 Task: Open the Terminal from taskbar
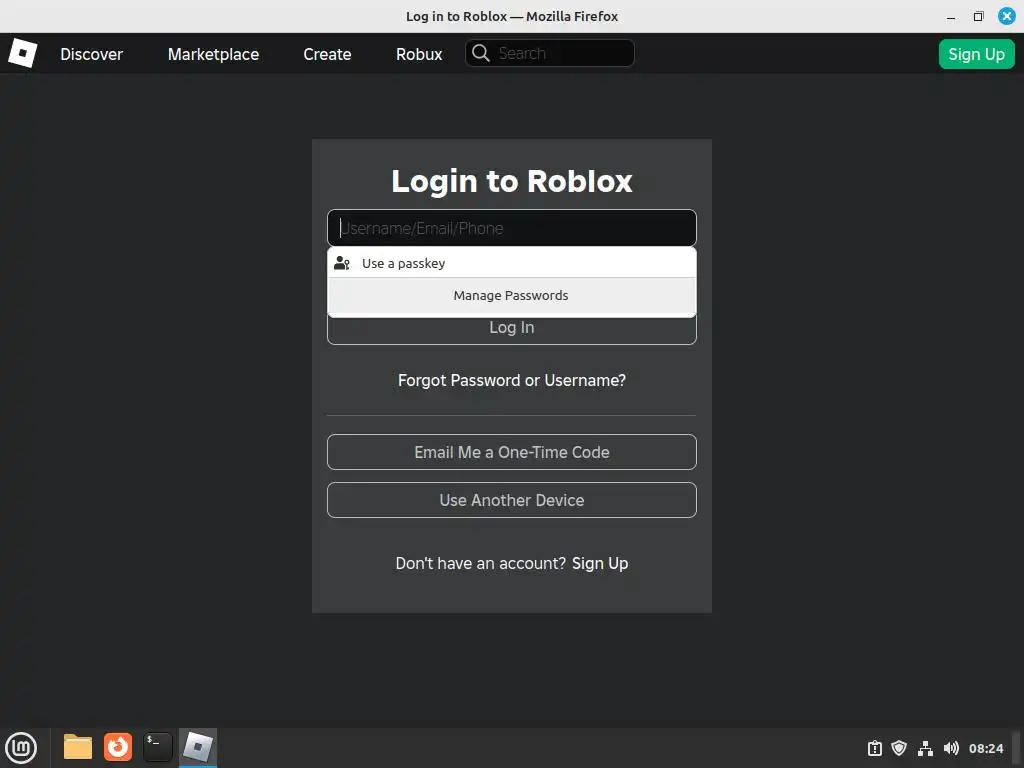click(157, 747)
